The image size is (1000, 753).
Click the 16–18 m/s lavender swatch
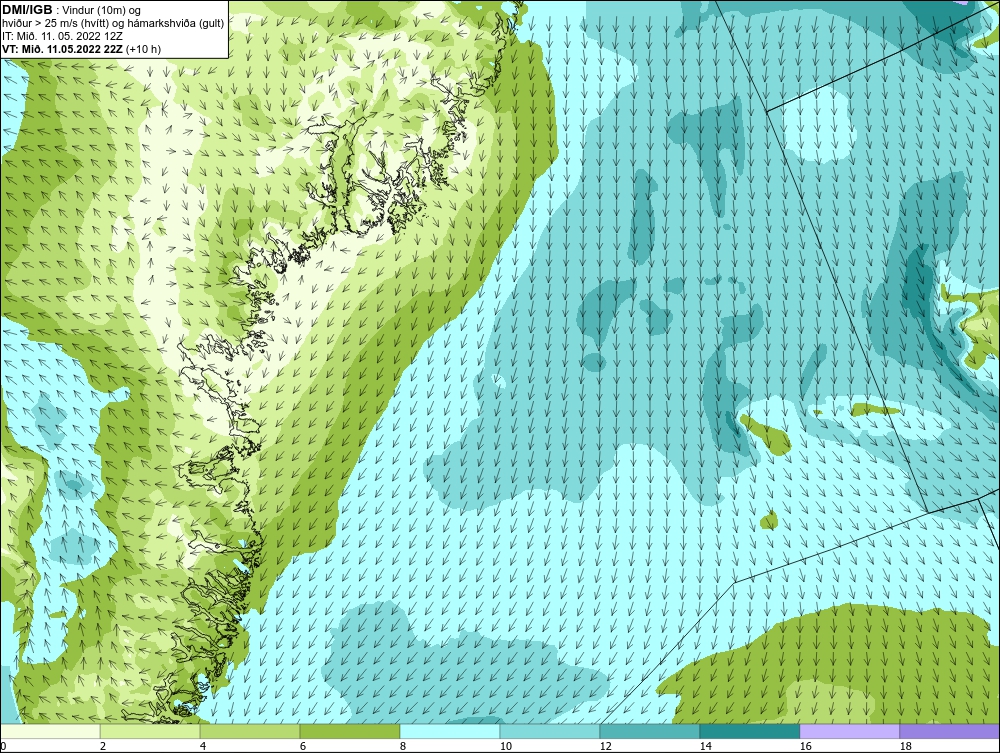(849, 731)
